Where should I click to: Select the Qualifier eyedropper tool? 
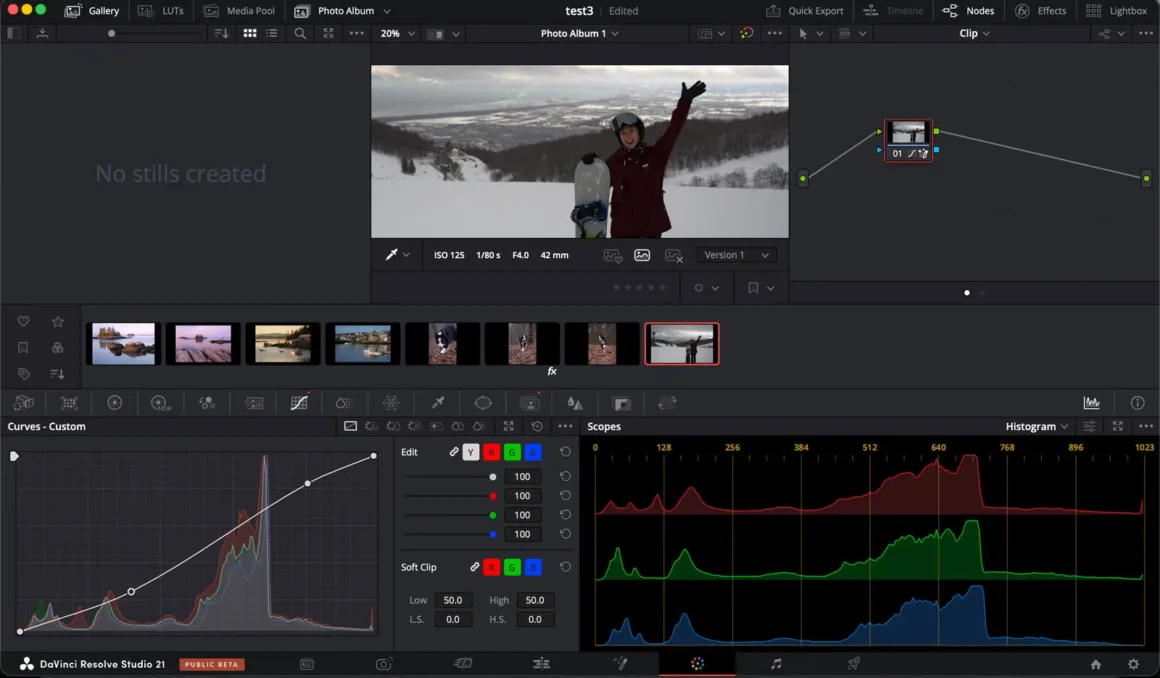[436, 402]
